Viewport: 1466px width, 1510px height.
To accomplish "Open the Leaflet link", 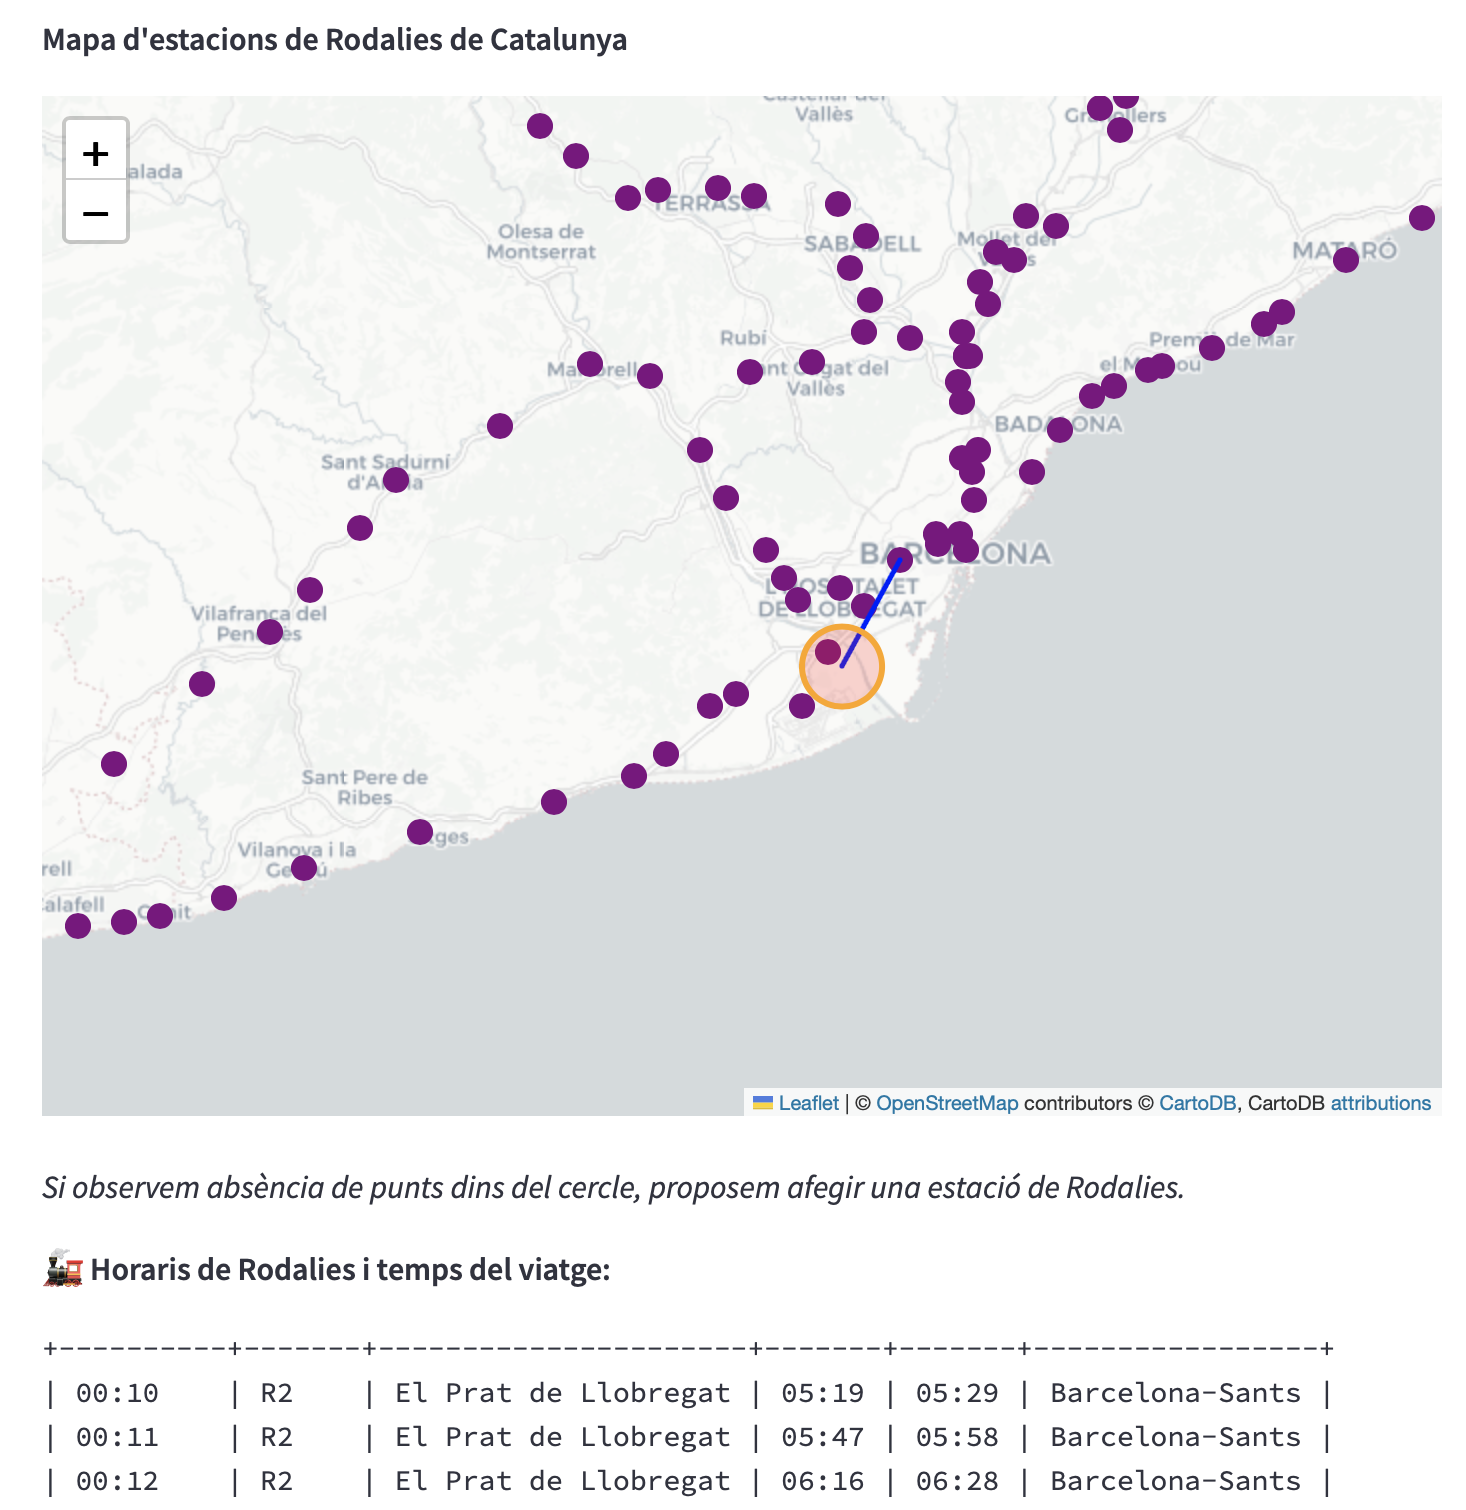I will [x=808, y=1103].
